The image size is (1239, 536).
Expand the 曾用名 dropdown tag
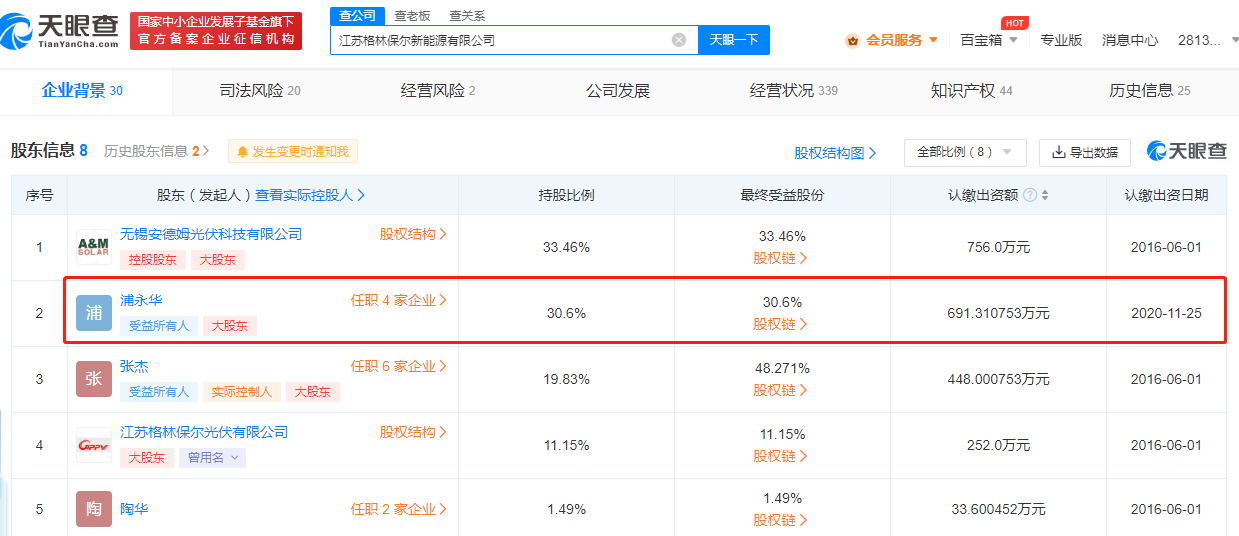(x=212, y=457)
